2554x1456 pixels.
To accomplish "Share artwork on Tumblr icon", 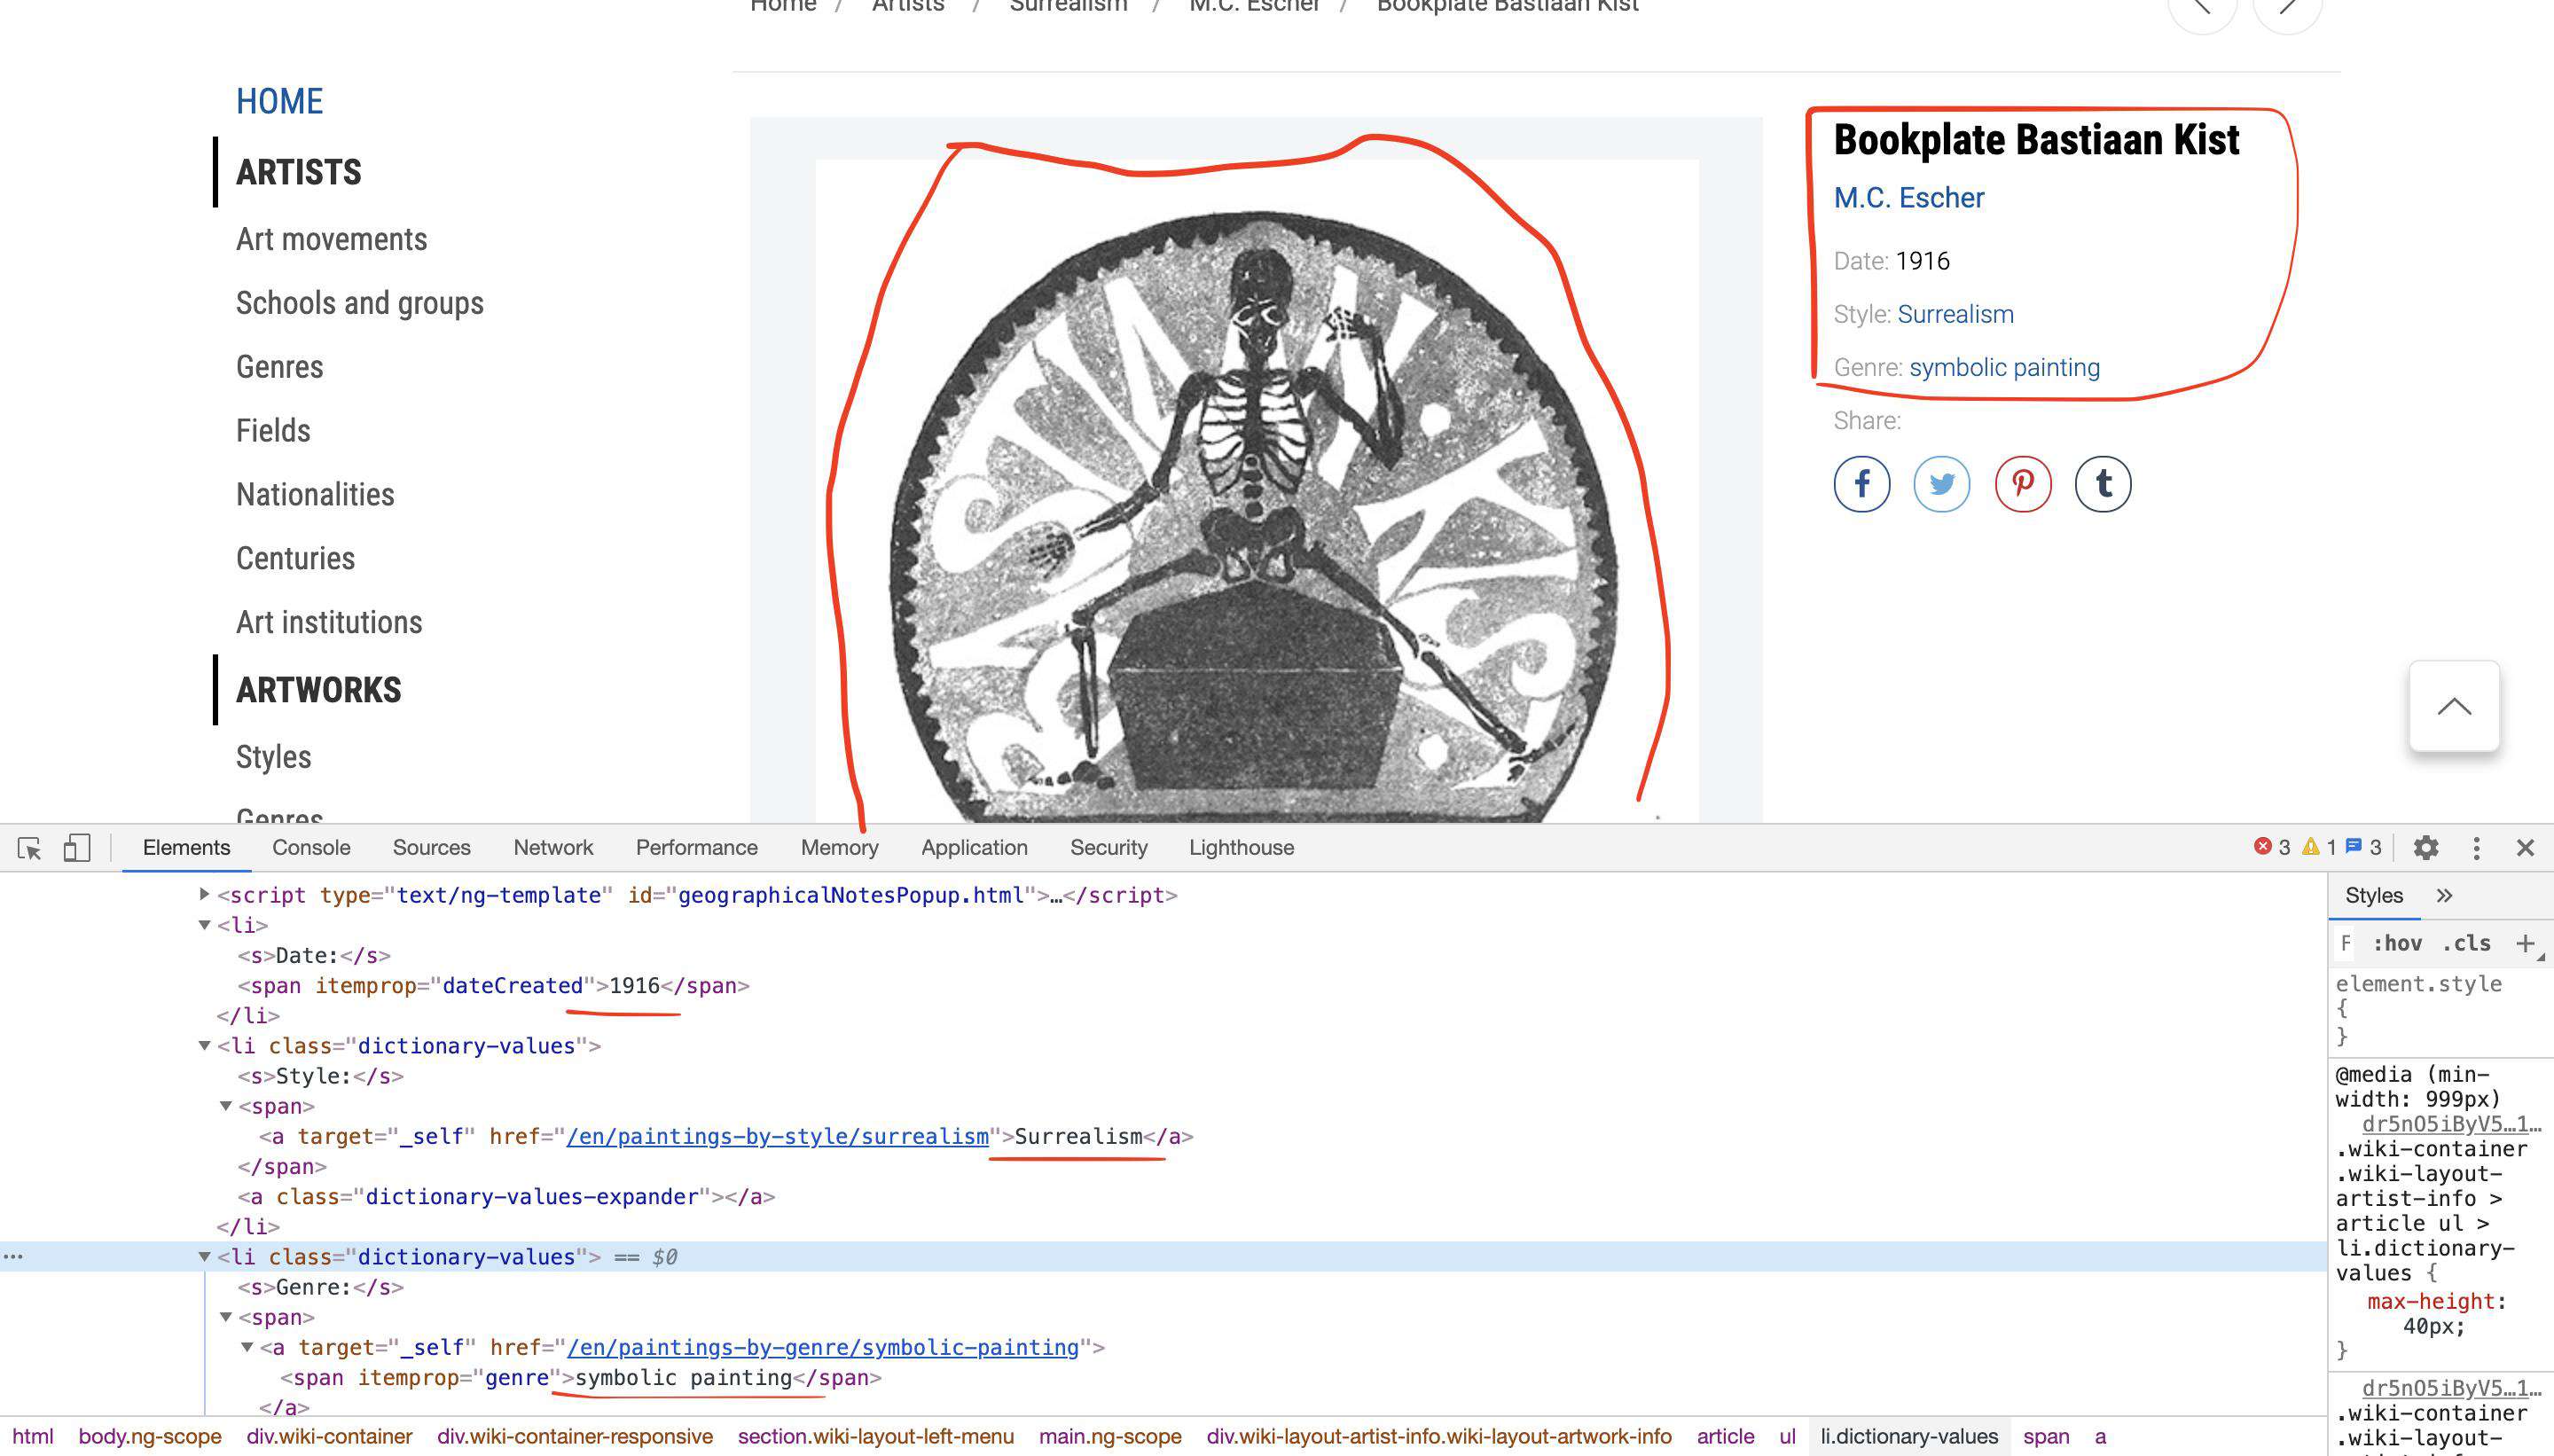I will (x=2103, y=485).
